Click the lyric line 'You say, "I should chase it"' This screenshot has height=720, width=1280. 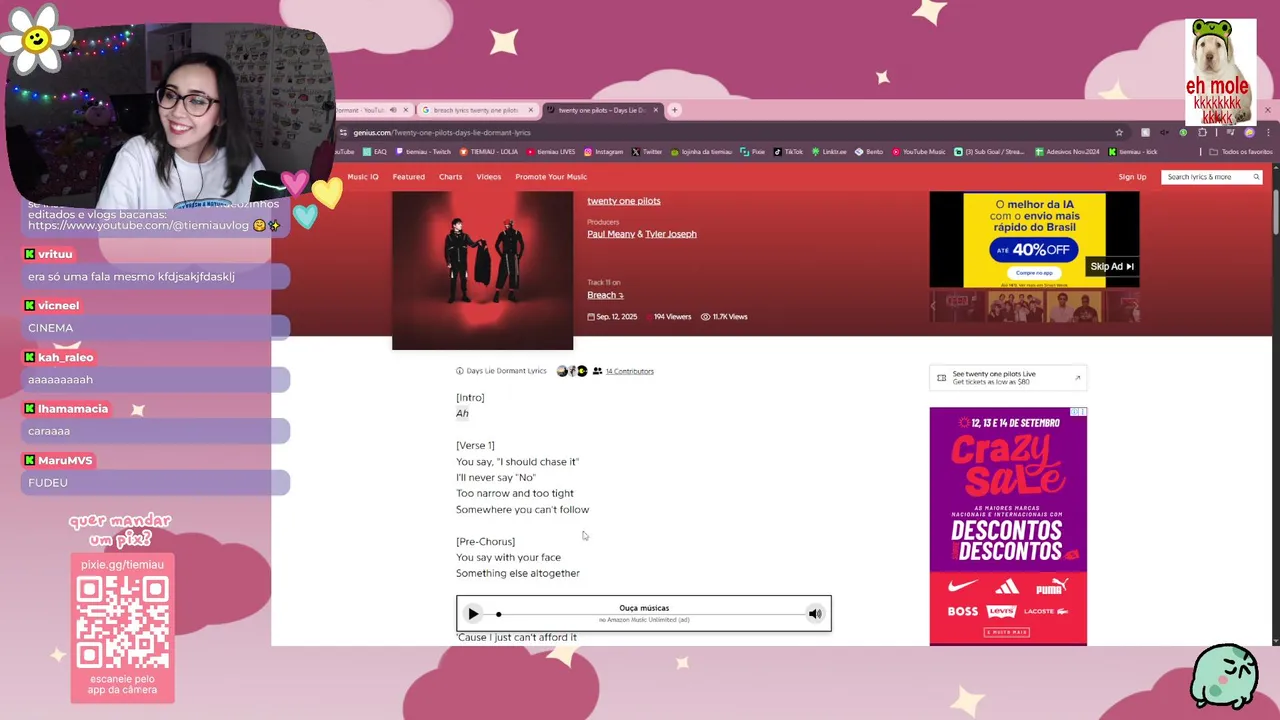point(518,462)
